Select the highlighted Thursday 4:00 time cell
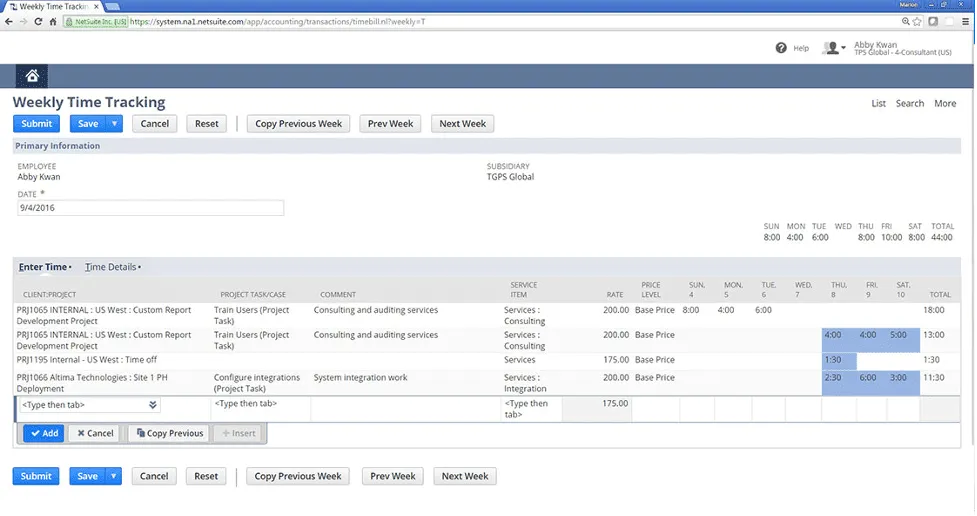This screenshot has height=516, width=977. point(837,335)
